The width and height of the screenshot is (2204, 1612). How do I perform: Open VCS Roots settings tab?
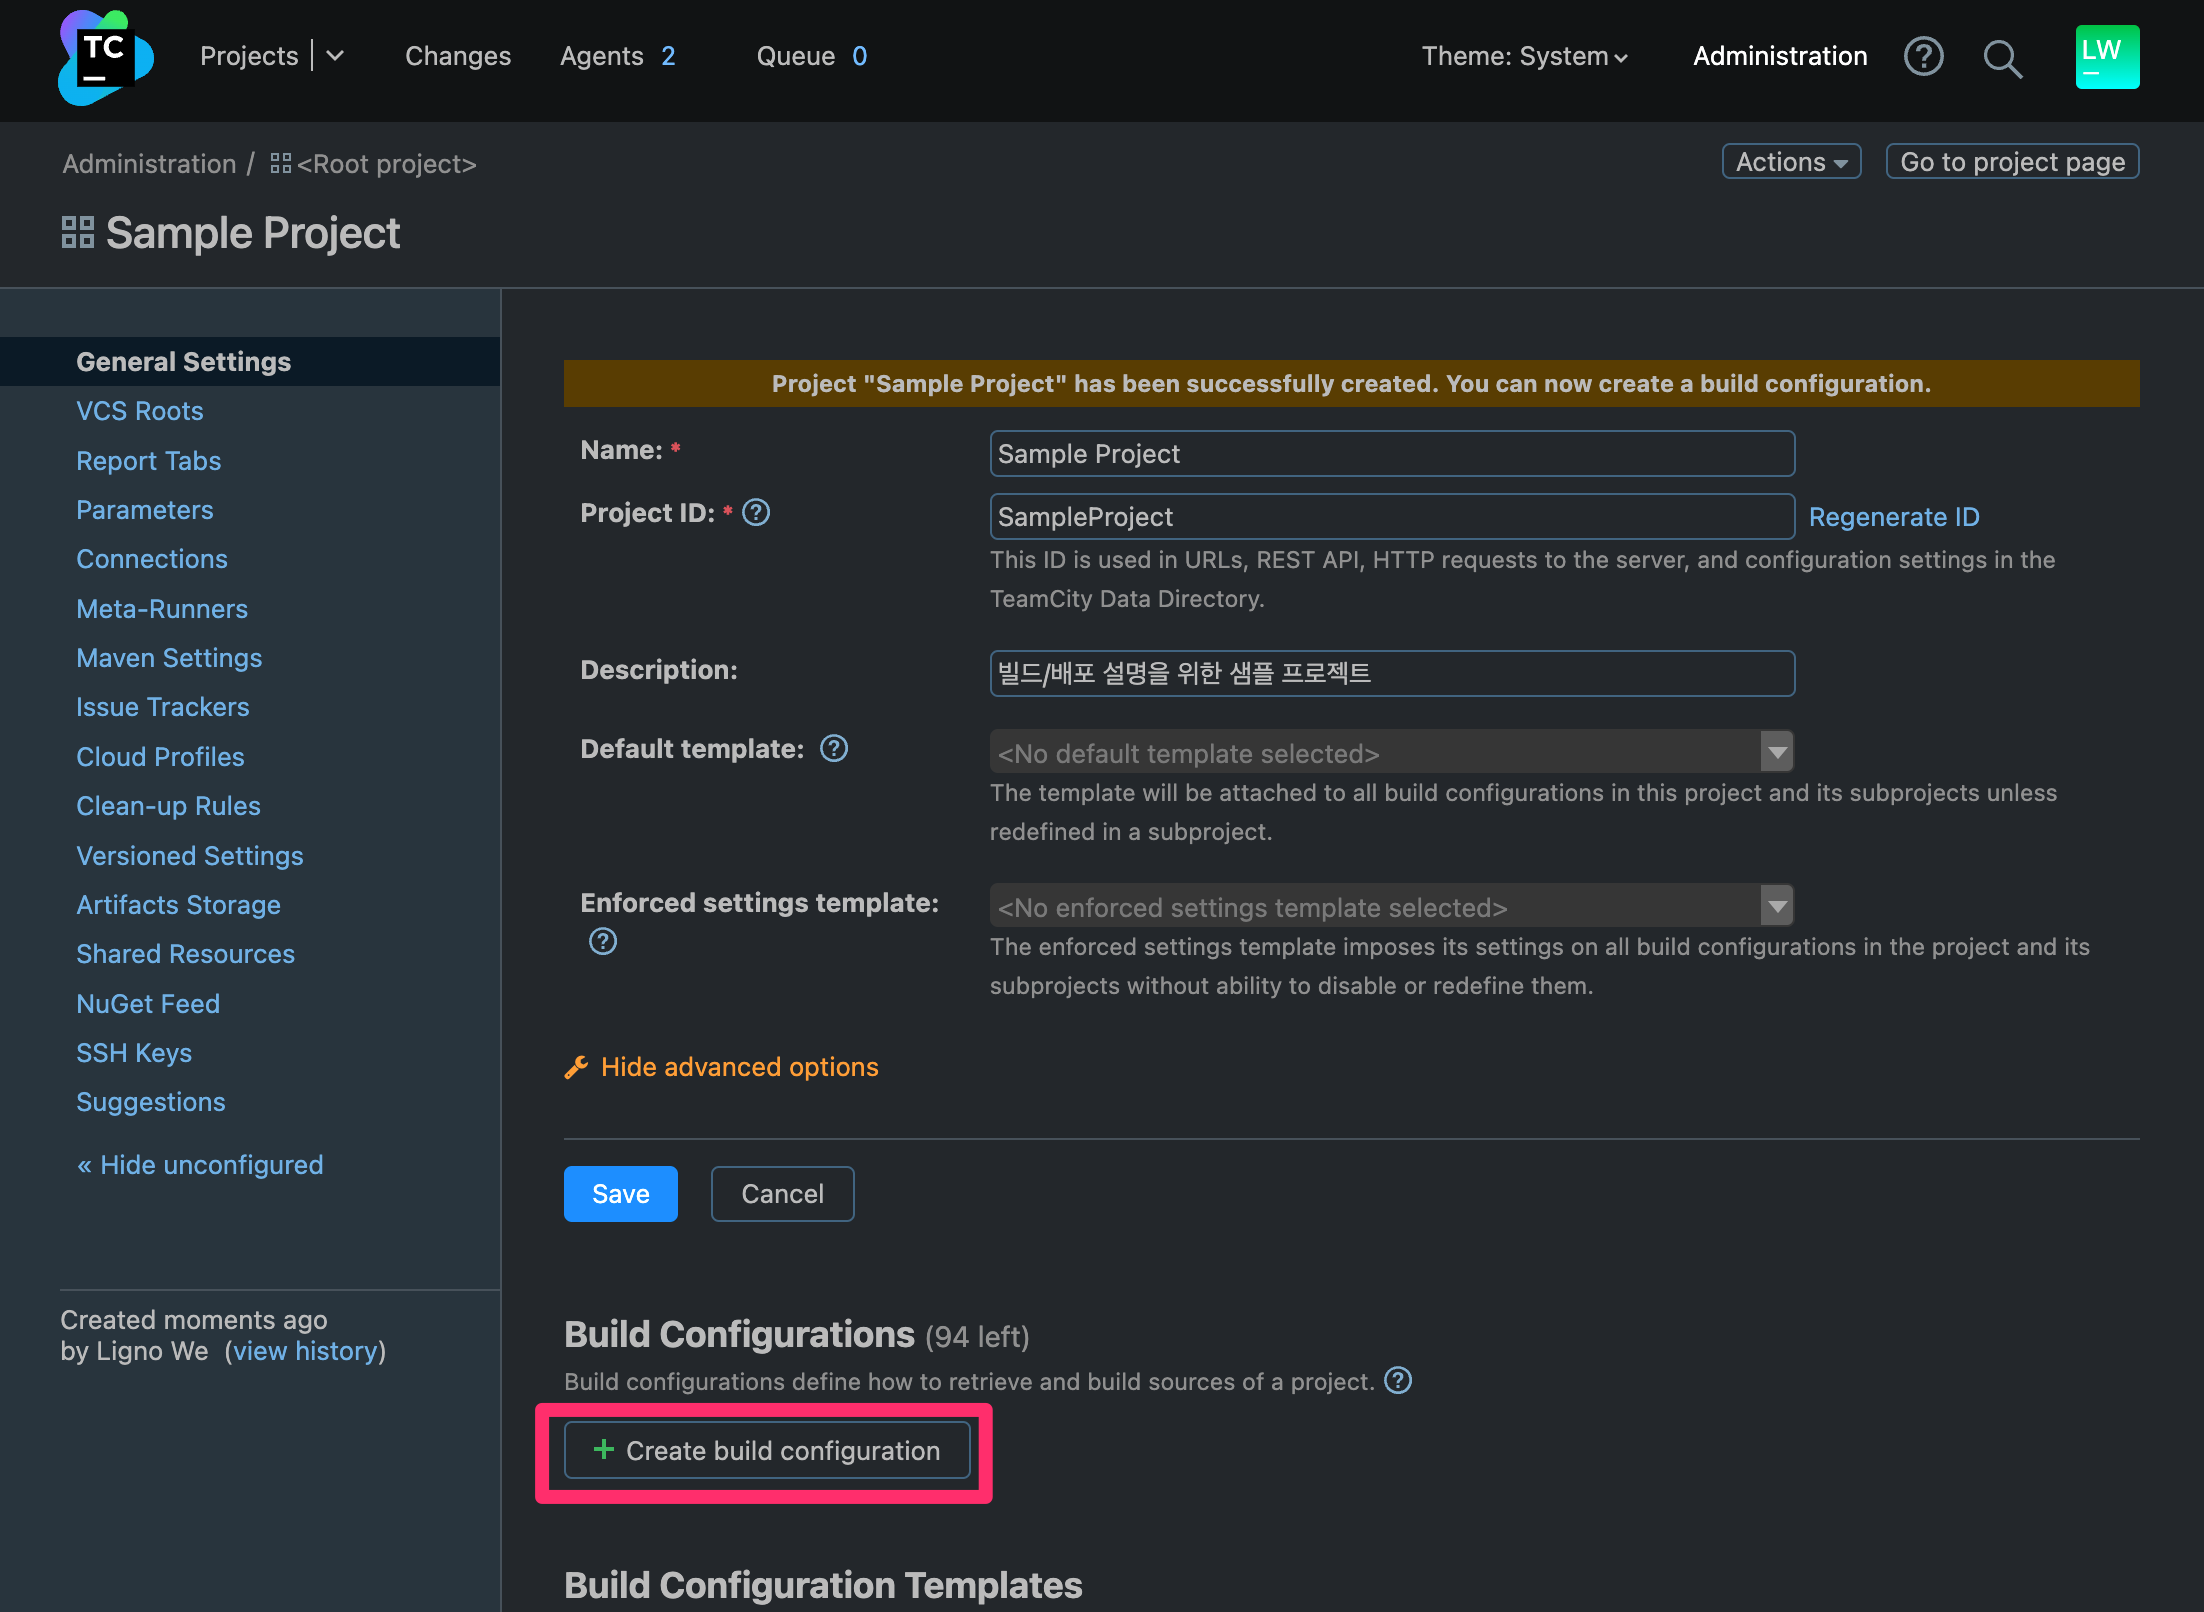click(x=139, y=411)
